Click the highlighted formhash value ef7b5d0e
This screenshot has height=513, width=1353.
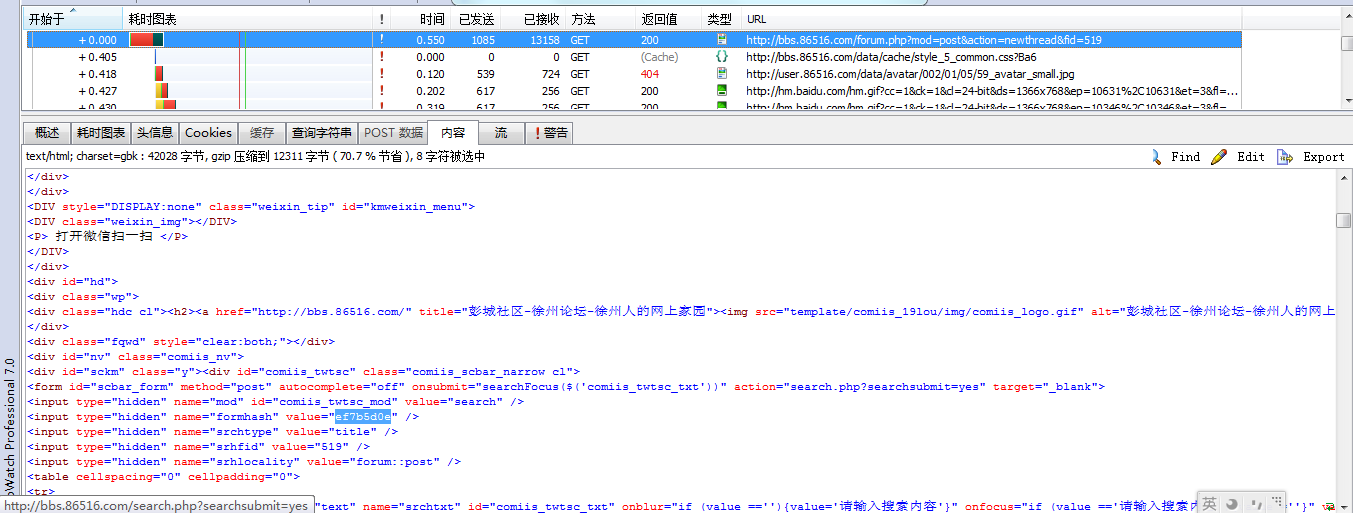pyautogui.click(x=363, y=417)
